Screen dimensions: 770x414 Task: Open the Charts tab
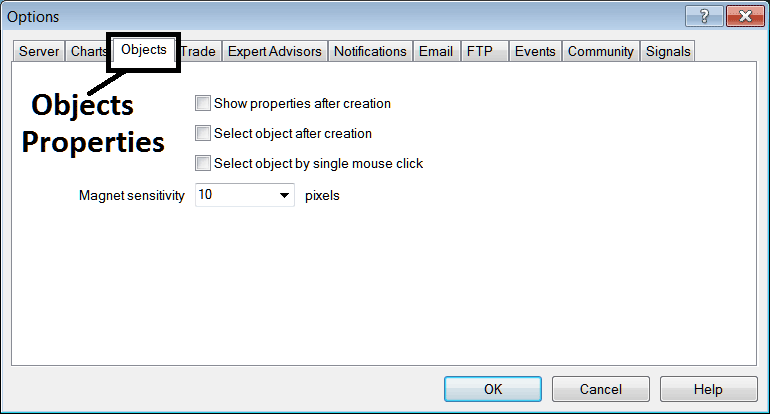click(89, 52)
